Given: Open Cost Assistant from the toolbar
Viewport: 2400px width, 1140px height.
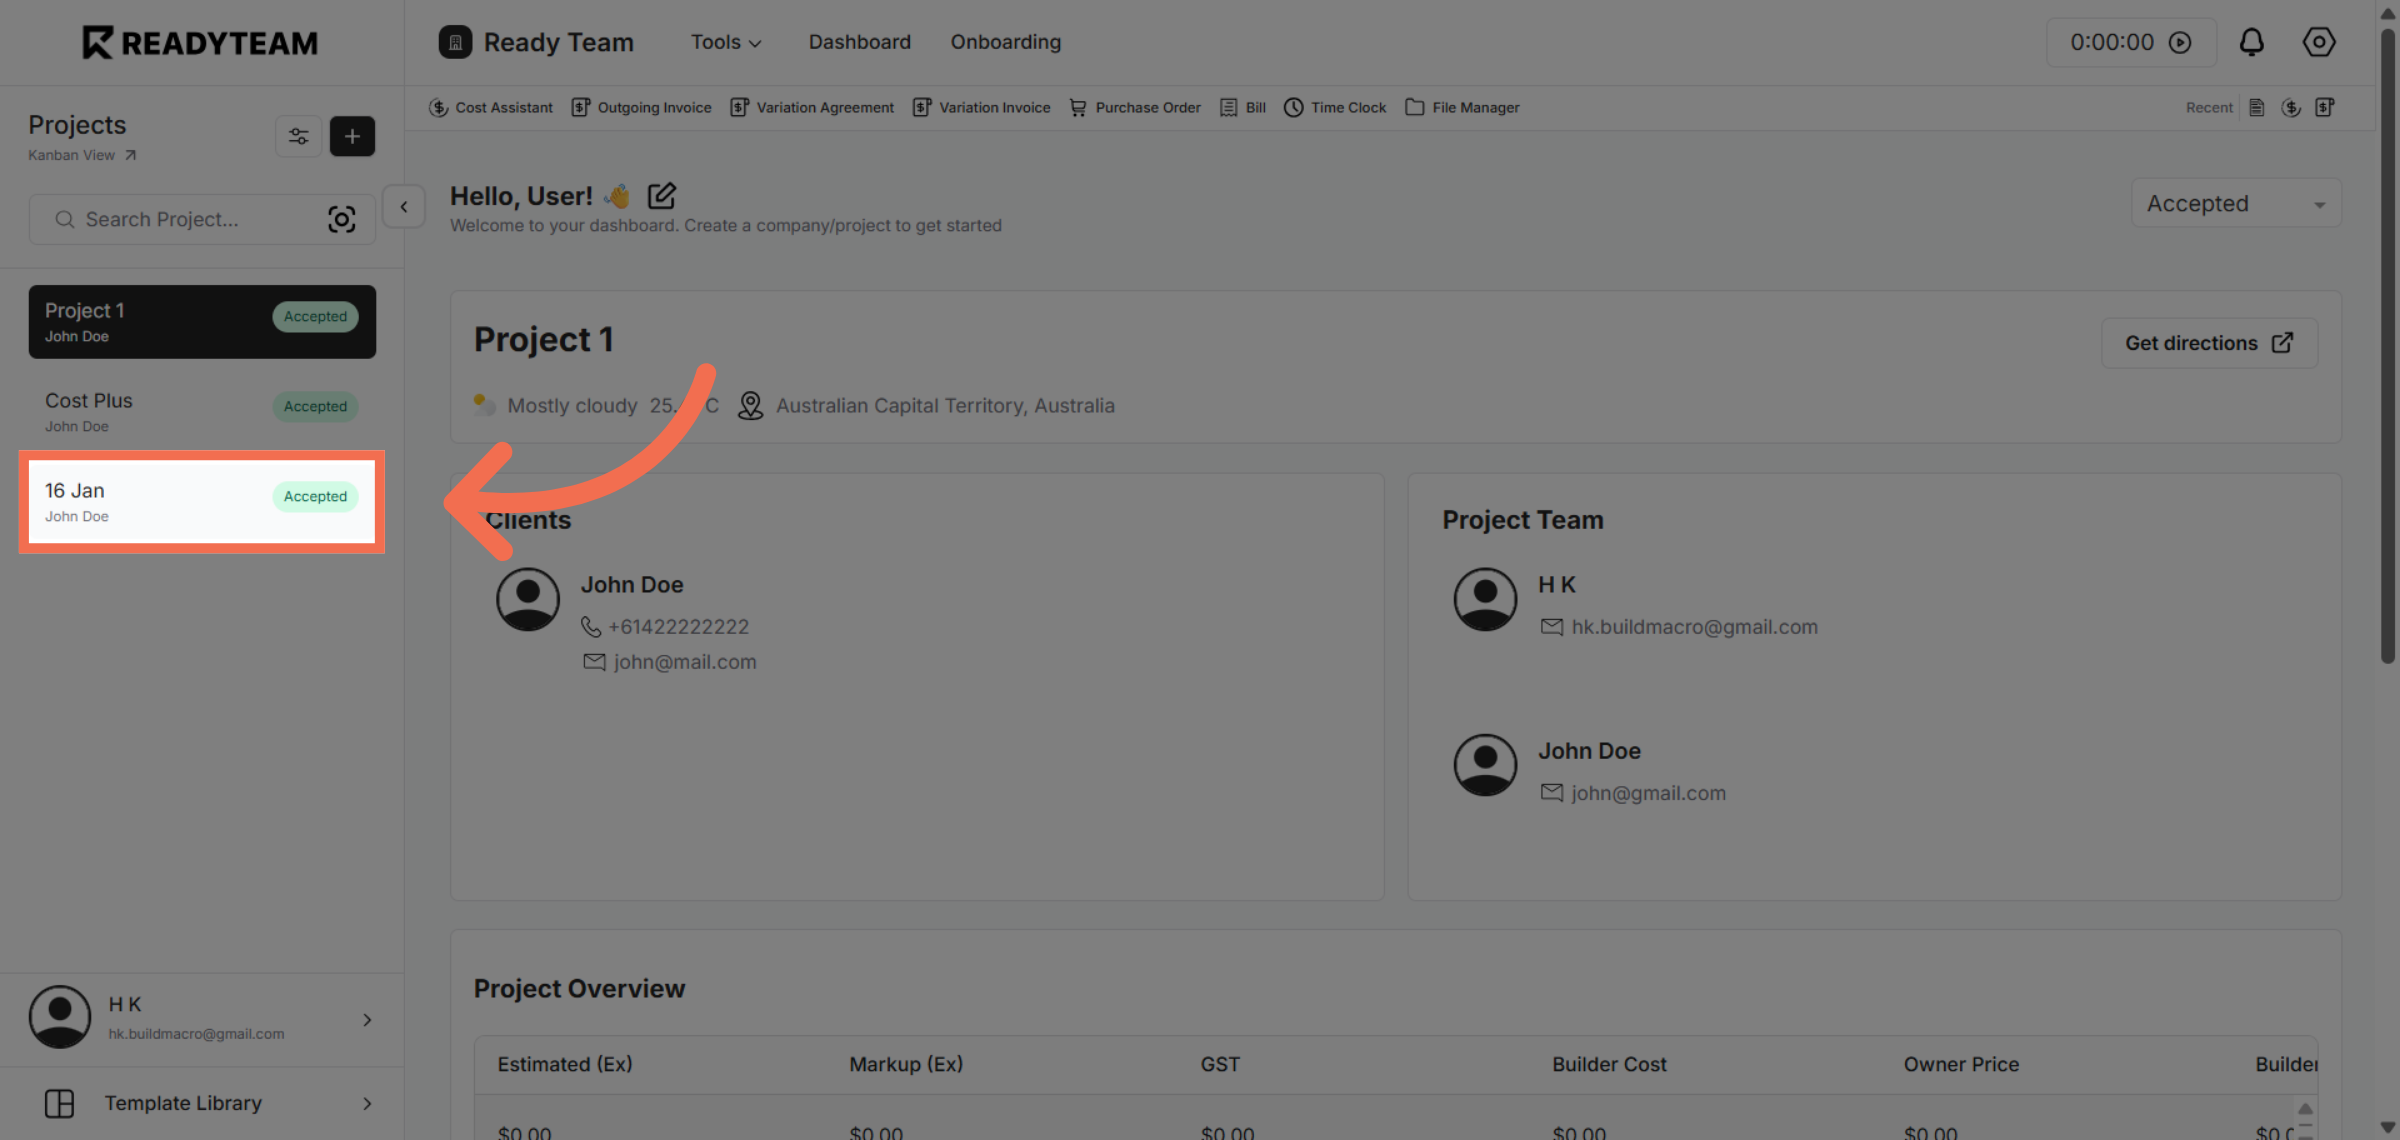Looking at the screenshot, I should point(491,107).
